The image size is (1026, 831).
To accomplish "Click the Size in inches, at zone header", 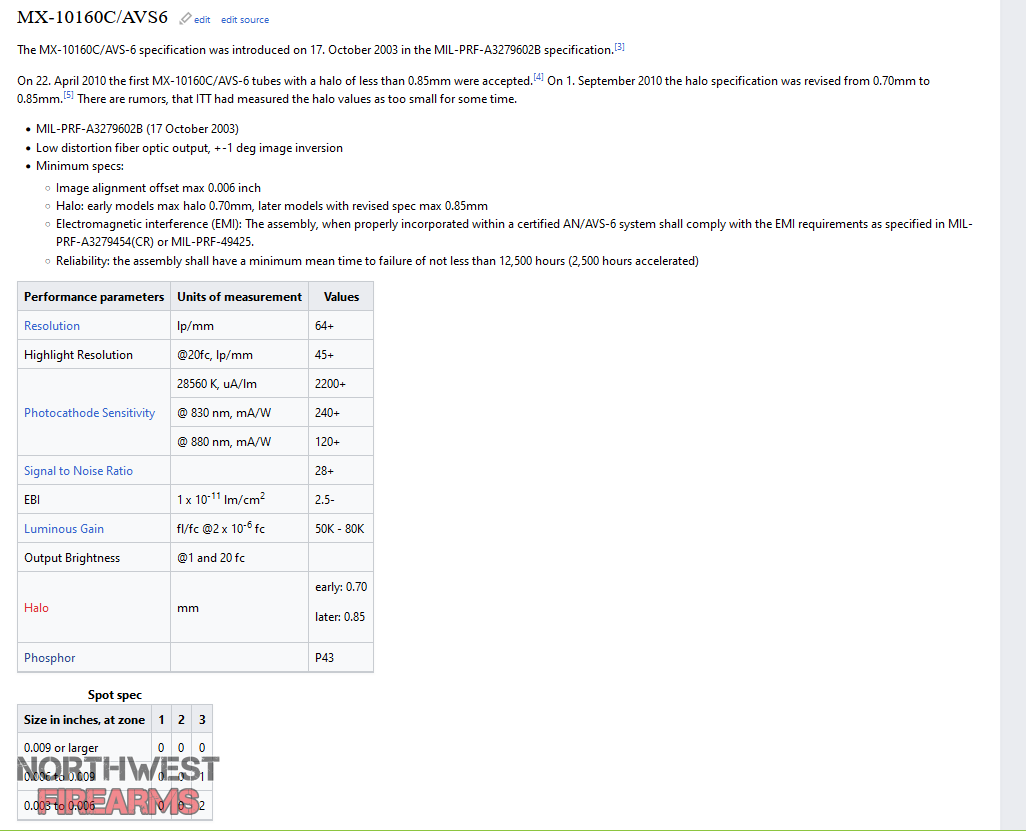I will [x=84, y=719].
